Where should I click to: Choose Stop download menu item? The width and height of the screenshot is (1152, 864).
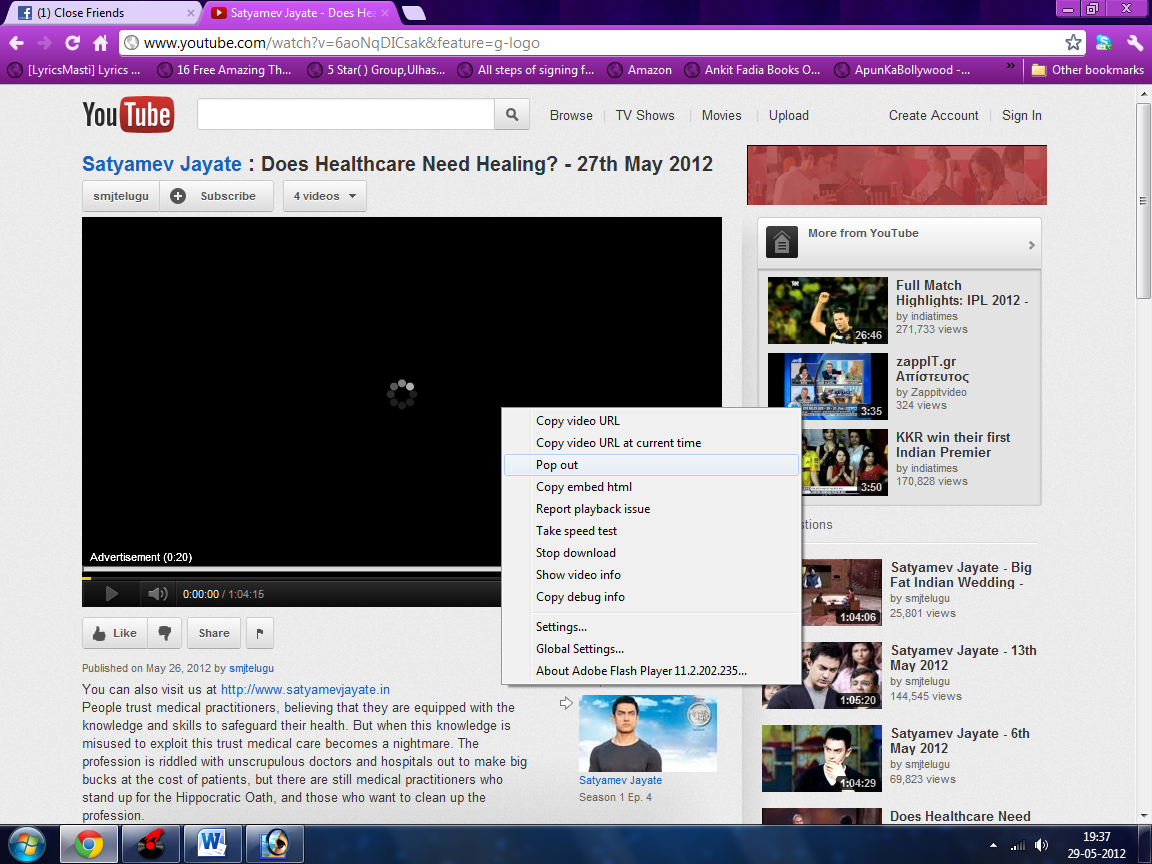652,553
